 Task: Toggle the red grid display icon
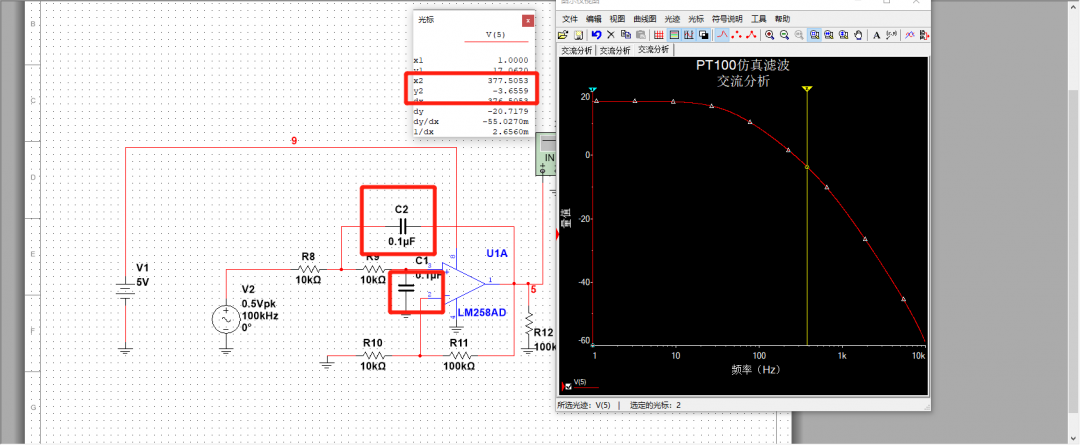coord(659,34)
